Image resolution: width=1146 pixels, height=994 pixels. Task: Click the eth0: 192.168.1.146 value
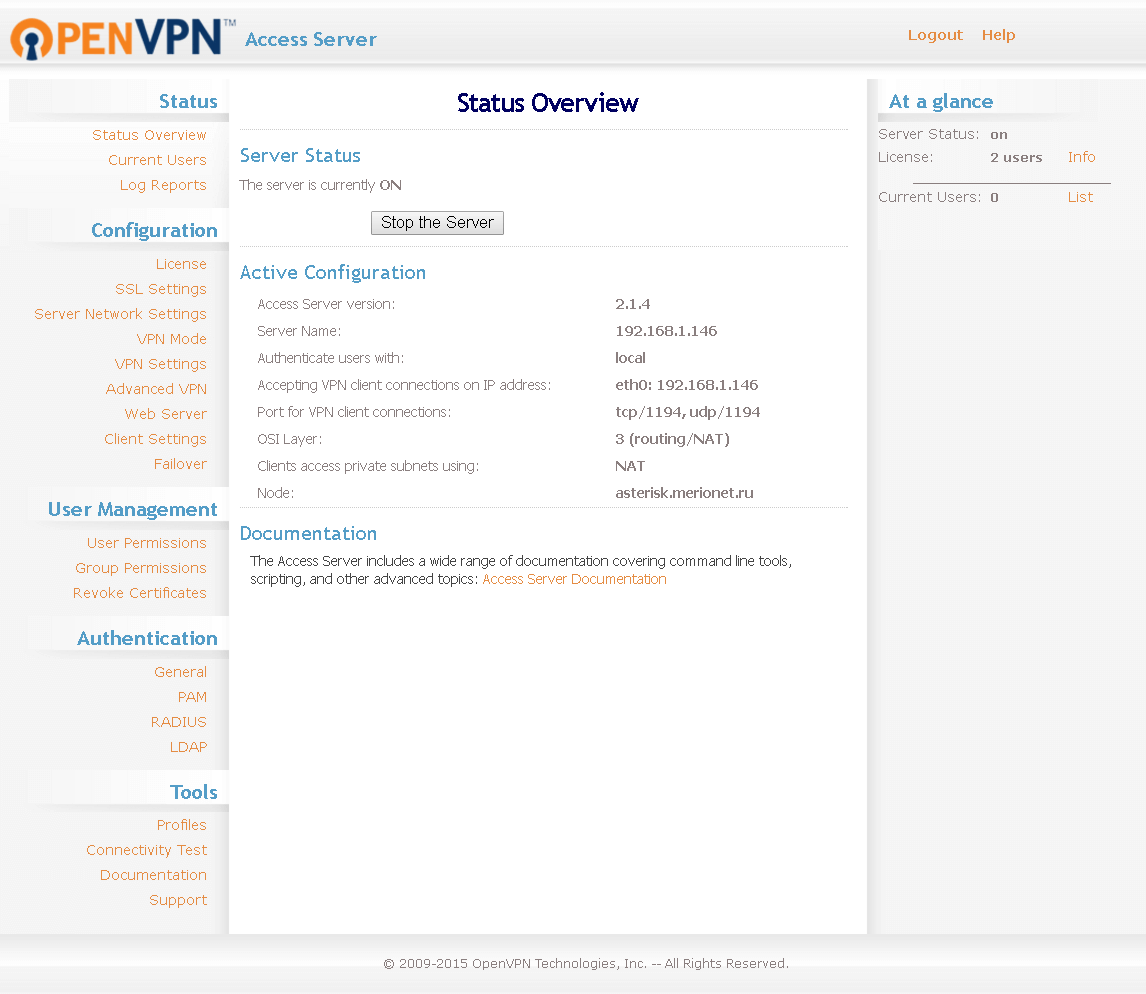686,385
